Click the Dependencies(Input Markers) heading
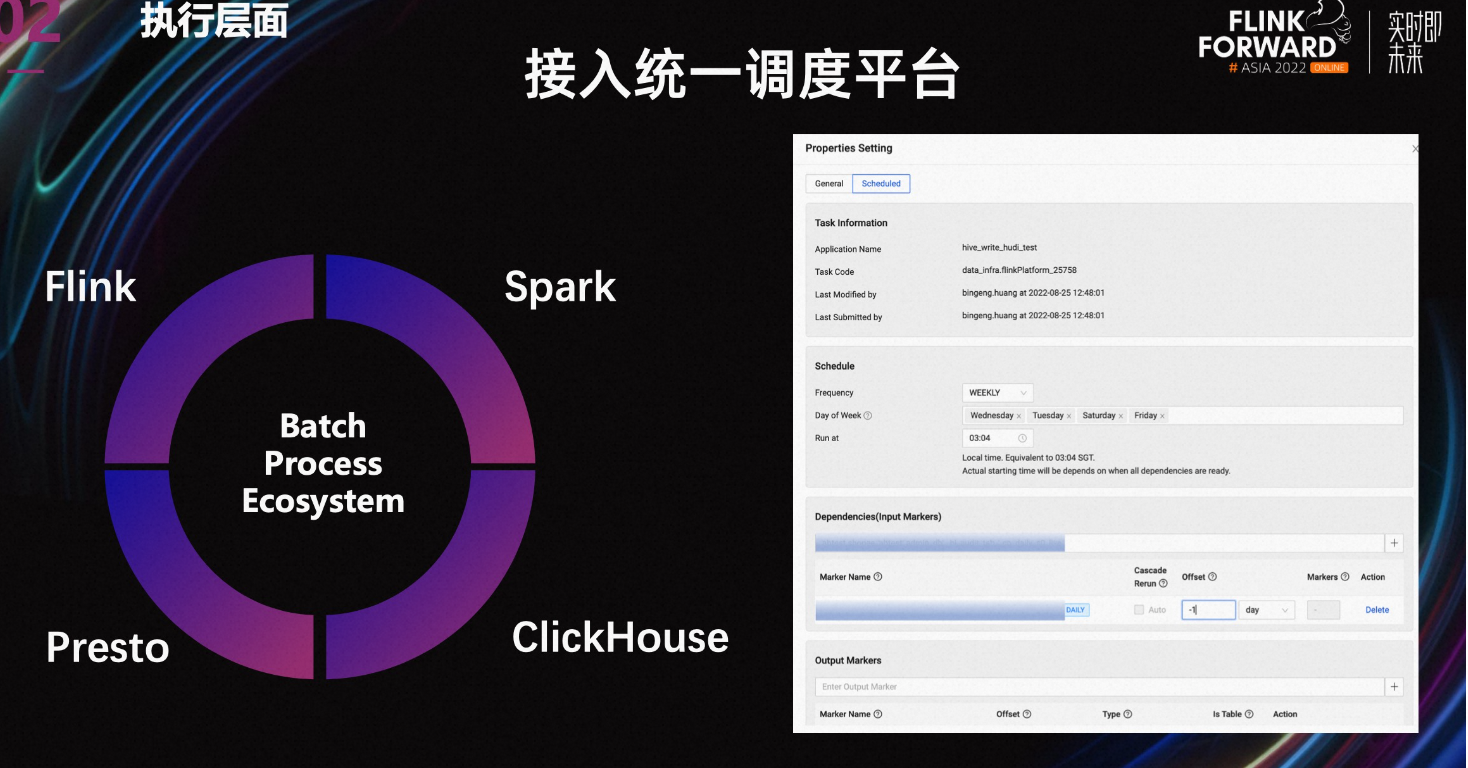The width and height of the screenshot is (1468, 768). coord(878,517)
